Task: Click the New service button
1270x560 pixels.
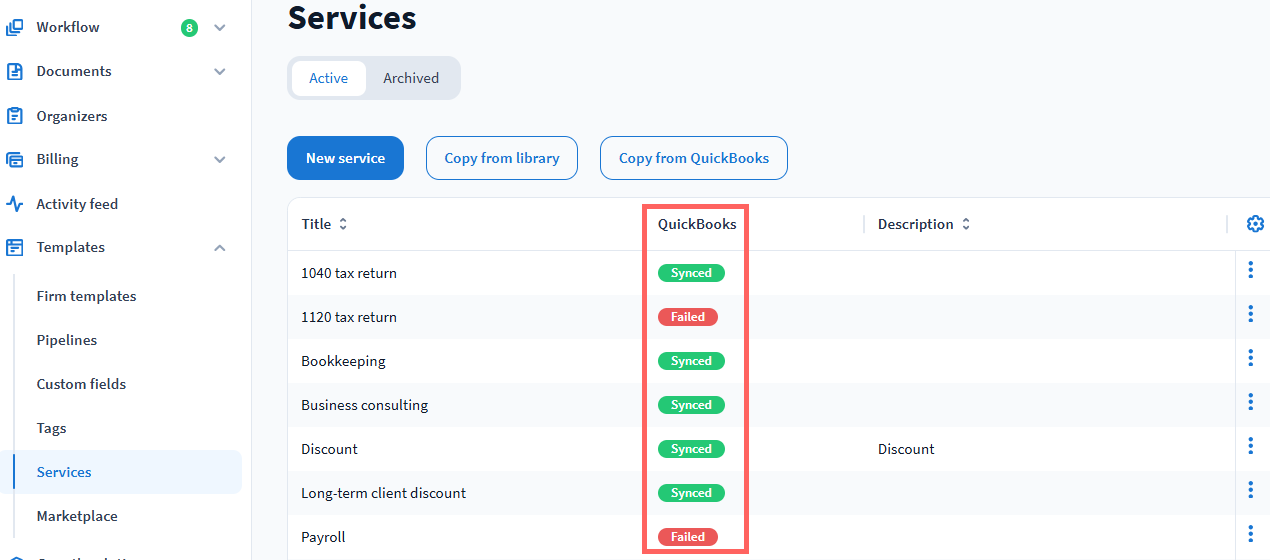Action: click(x=345, y=158)
